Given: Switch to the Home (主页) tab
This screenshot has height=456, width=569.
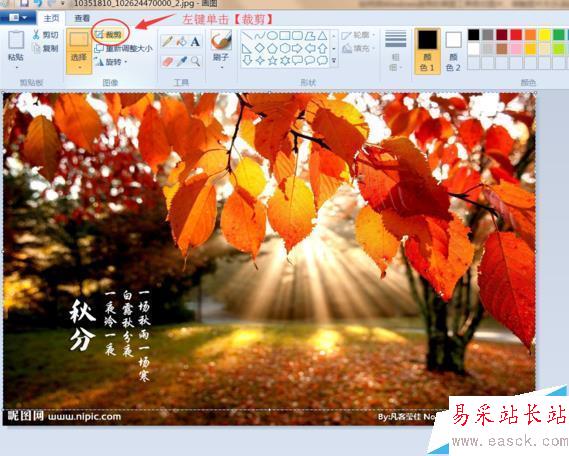Looking at the screenshot, I should coord(52,18).
